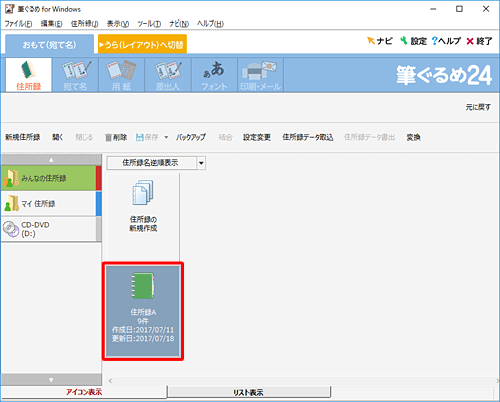Click 住所録データ取込 import button
Image resolution: width=500 pixels, height=402 pixels.
coord(308,137)
